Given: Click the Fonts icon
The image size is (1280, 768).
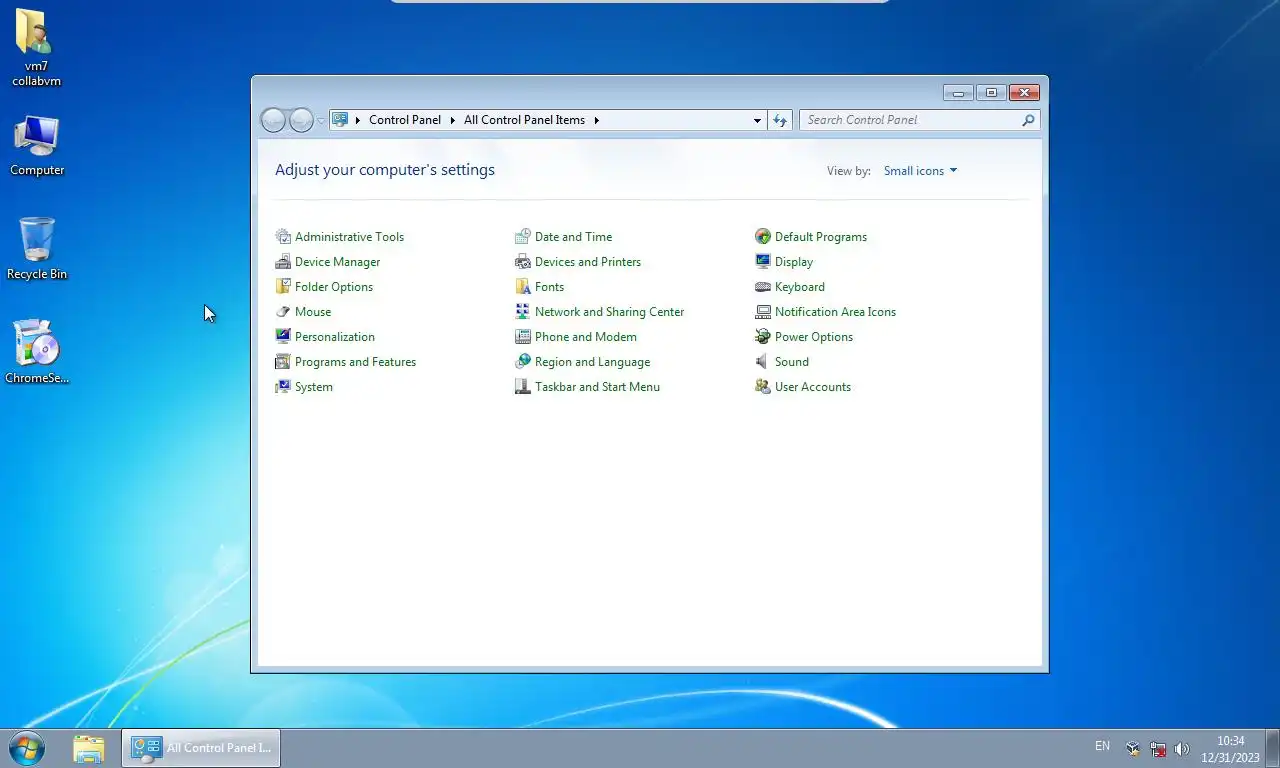Looking at the screenshot, I should [523, 287].
